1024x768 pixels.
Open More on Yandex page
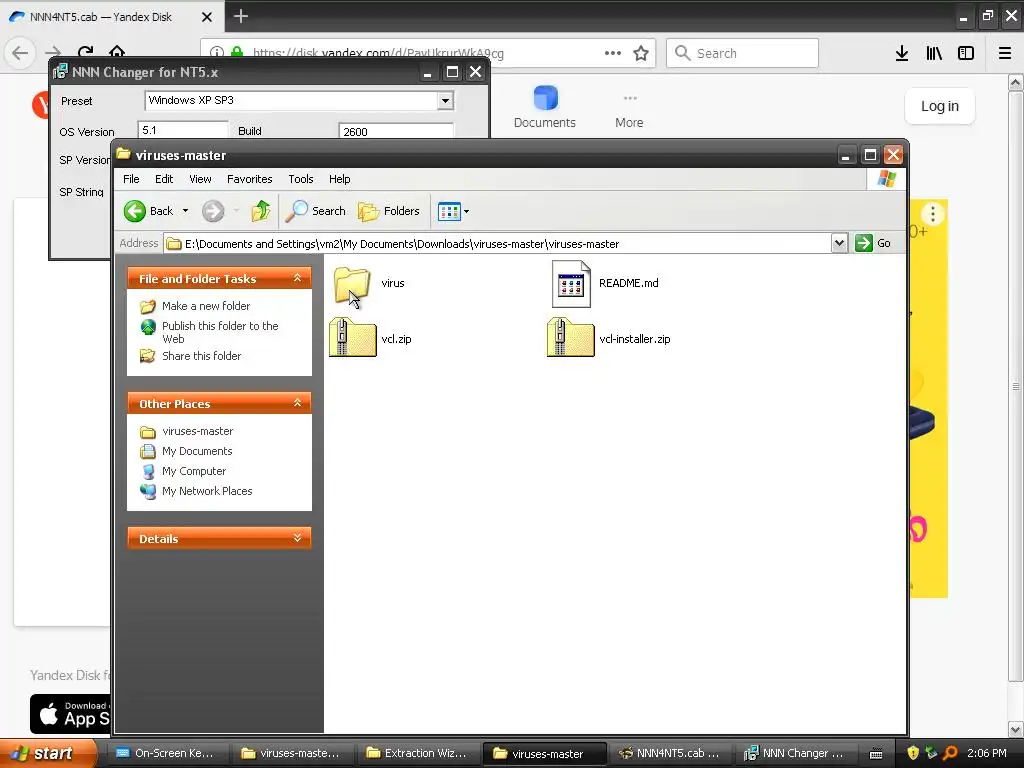pos(629,110)
